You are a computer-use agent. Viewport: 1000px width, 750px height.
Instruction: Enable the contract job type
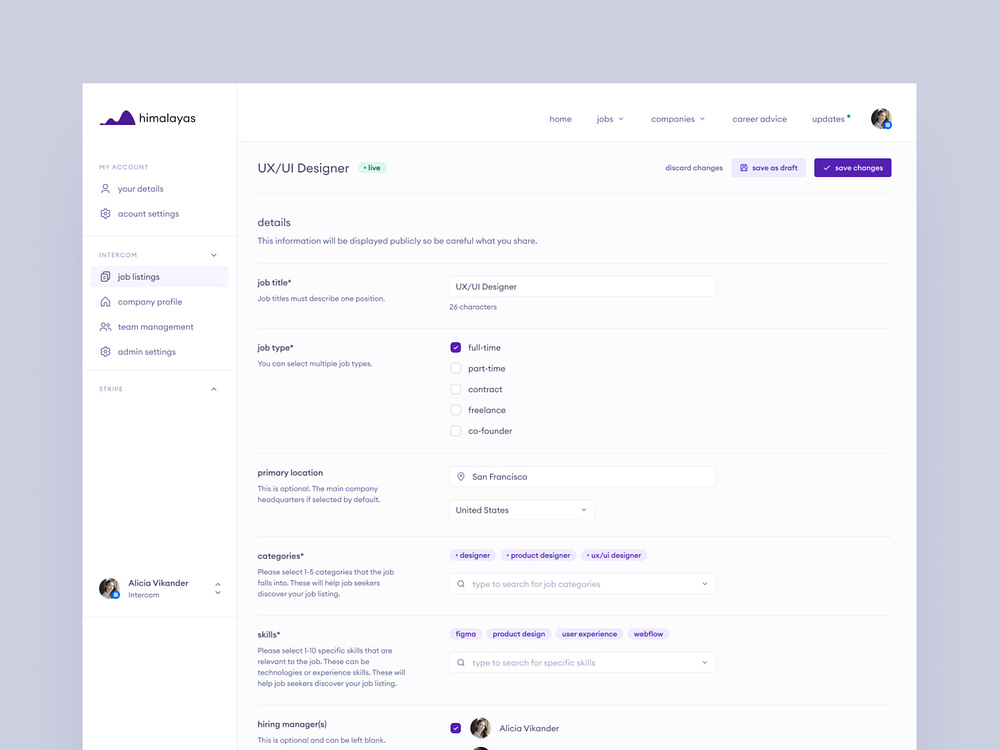click(x=456, y=389)
